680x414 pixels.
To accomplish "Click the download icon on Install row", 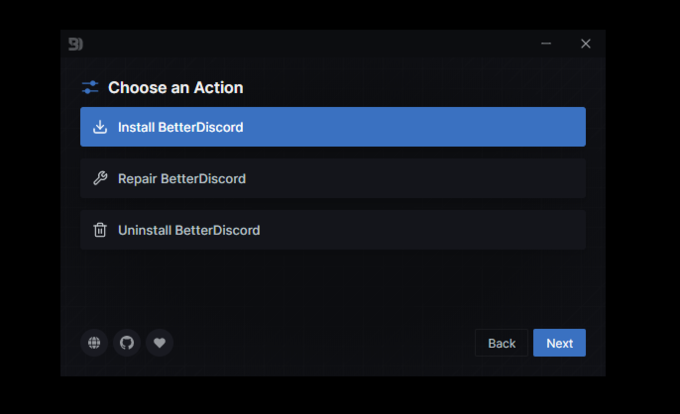I will pos(100,127).
